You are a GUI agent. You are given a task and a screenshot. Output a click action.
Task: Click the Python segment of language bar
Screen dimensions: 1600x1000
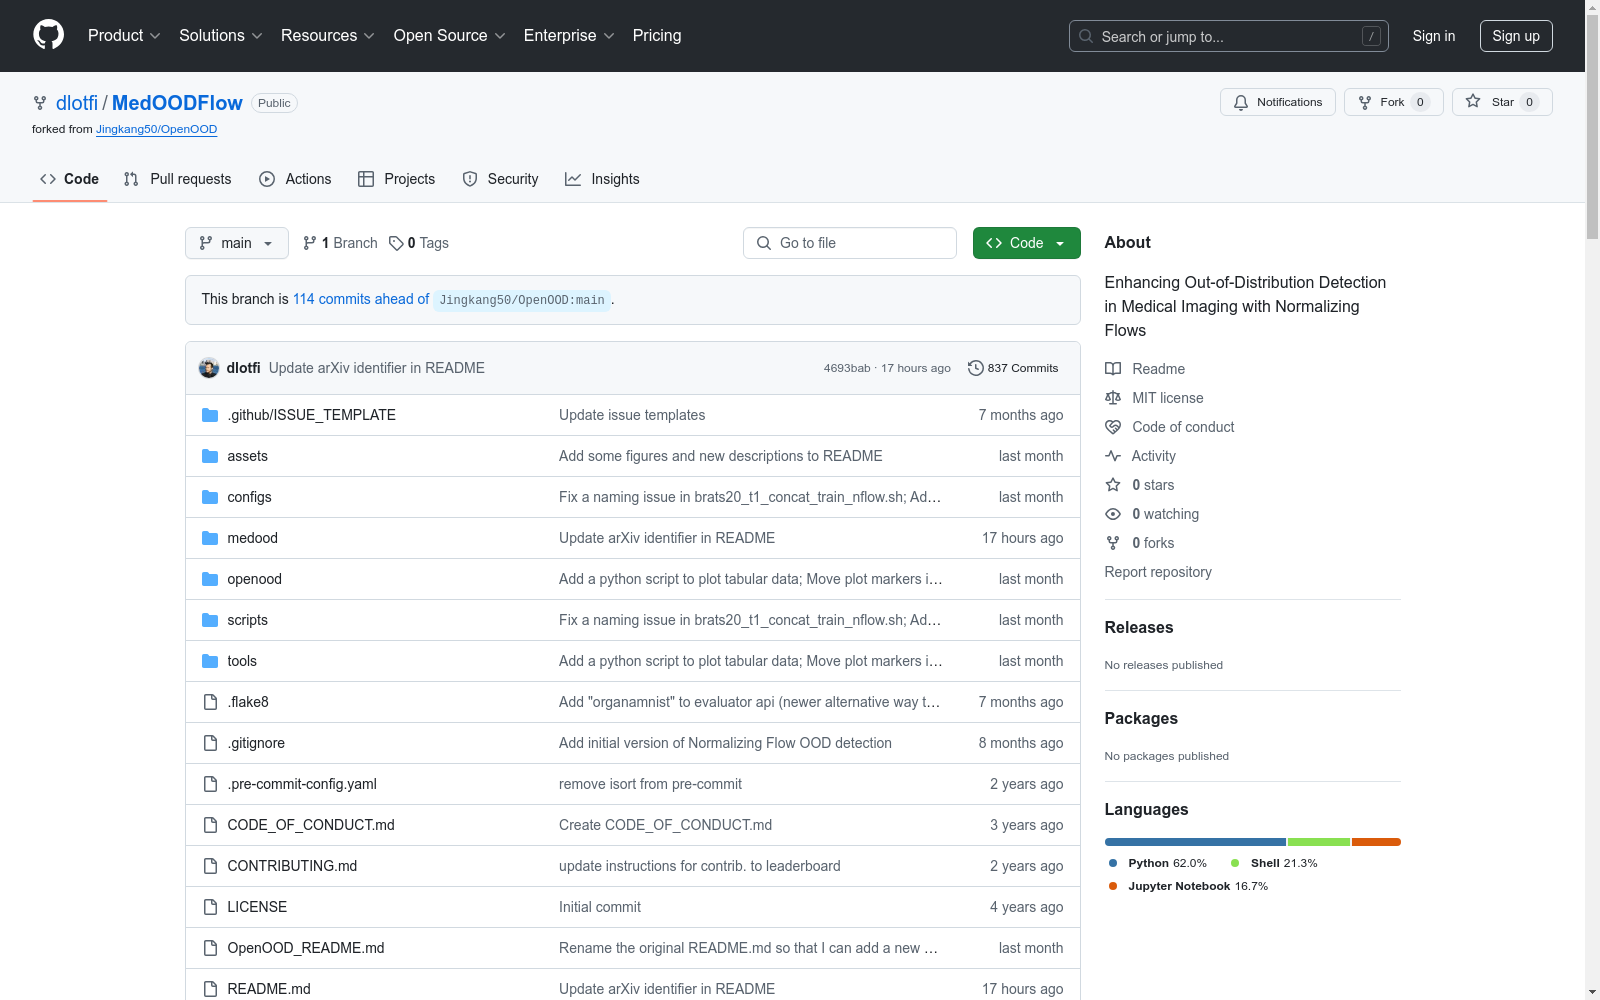click(1195, 842)
